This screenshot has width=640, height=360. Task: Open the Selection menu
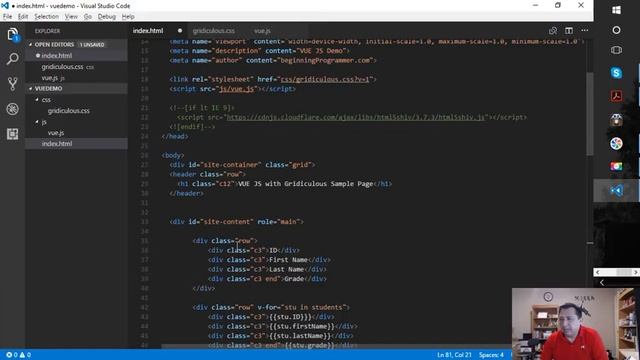tap(47, 17)
